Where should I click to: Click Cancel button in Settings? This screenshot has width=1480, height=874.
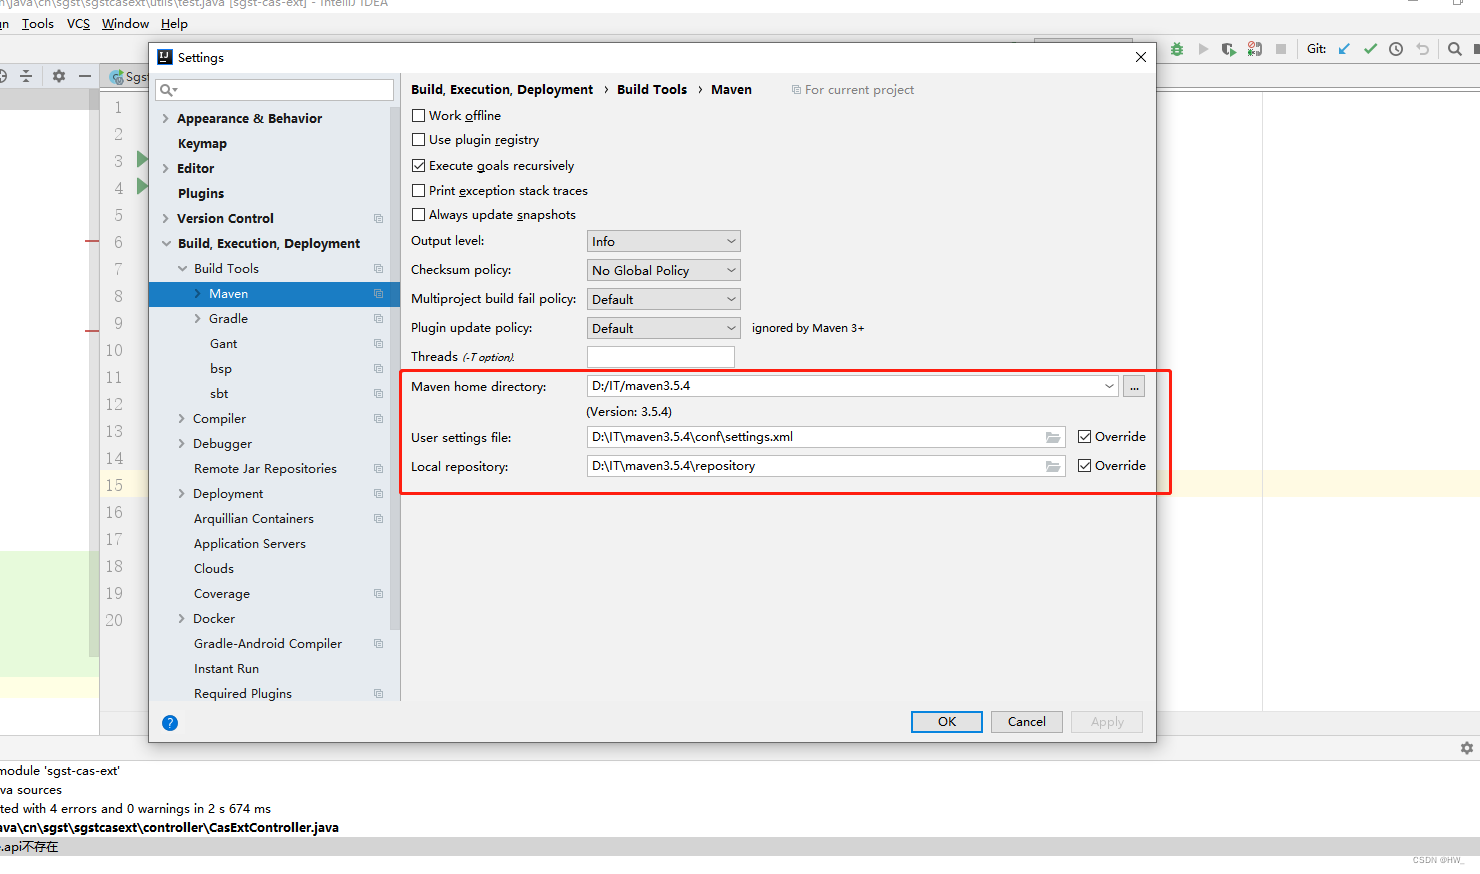pos(1027,722)
